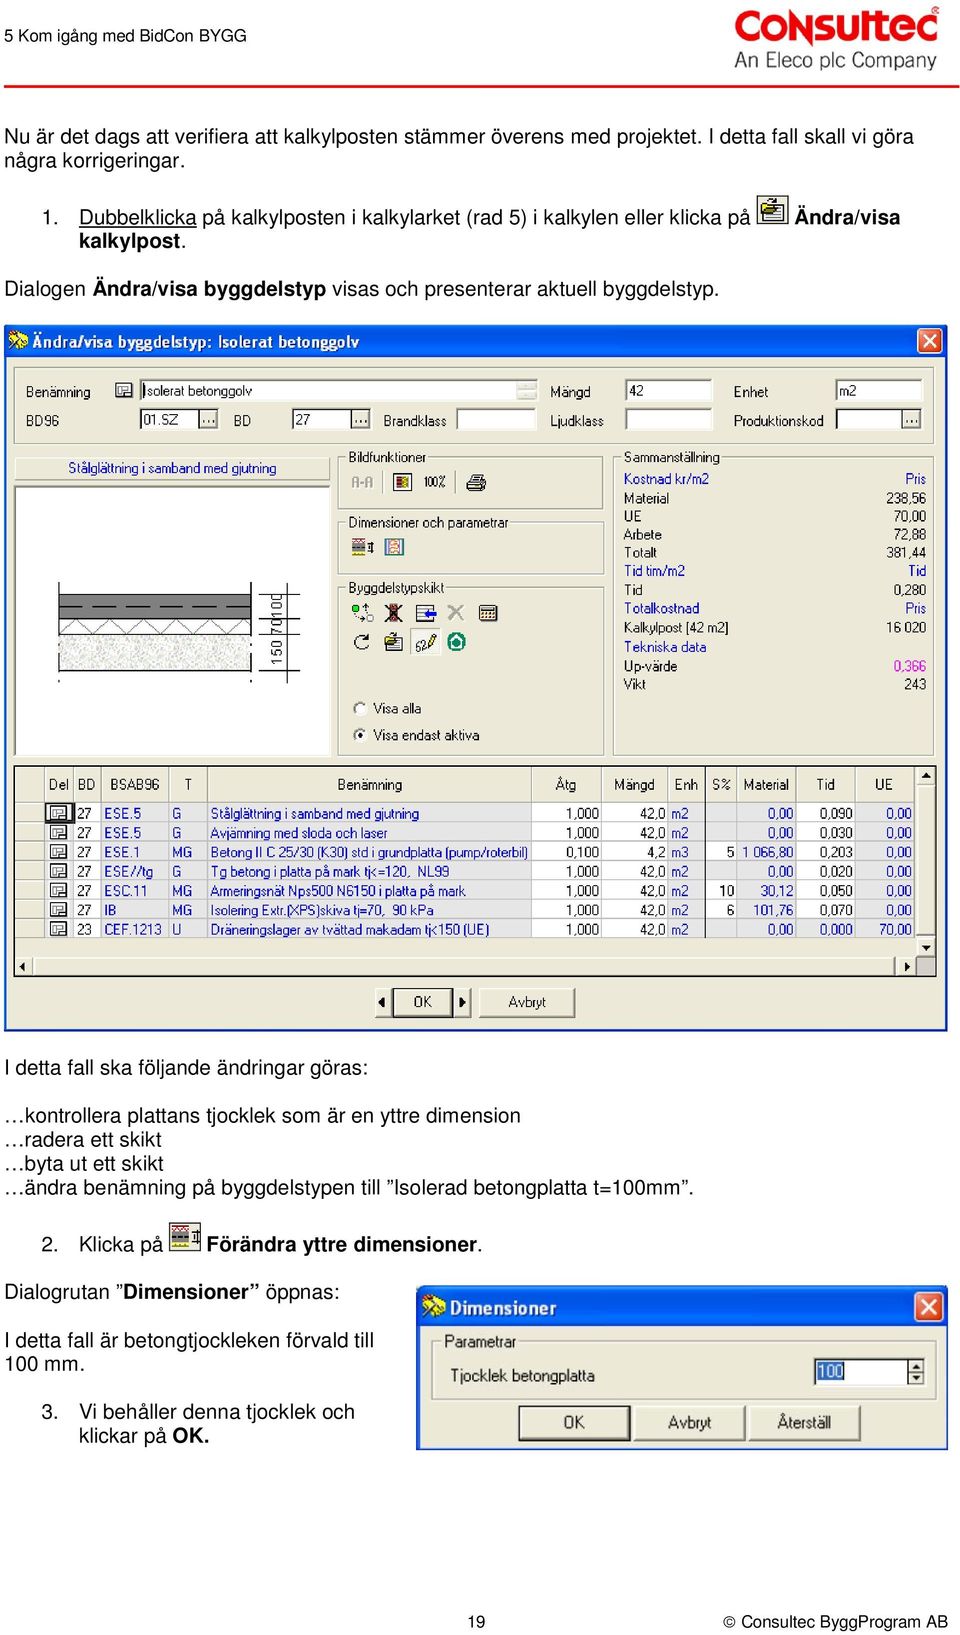Click the pencil edit icon in Byggdelstypskikt
960x1635 pixels.
pyautogui.click(x=426, y=642)
